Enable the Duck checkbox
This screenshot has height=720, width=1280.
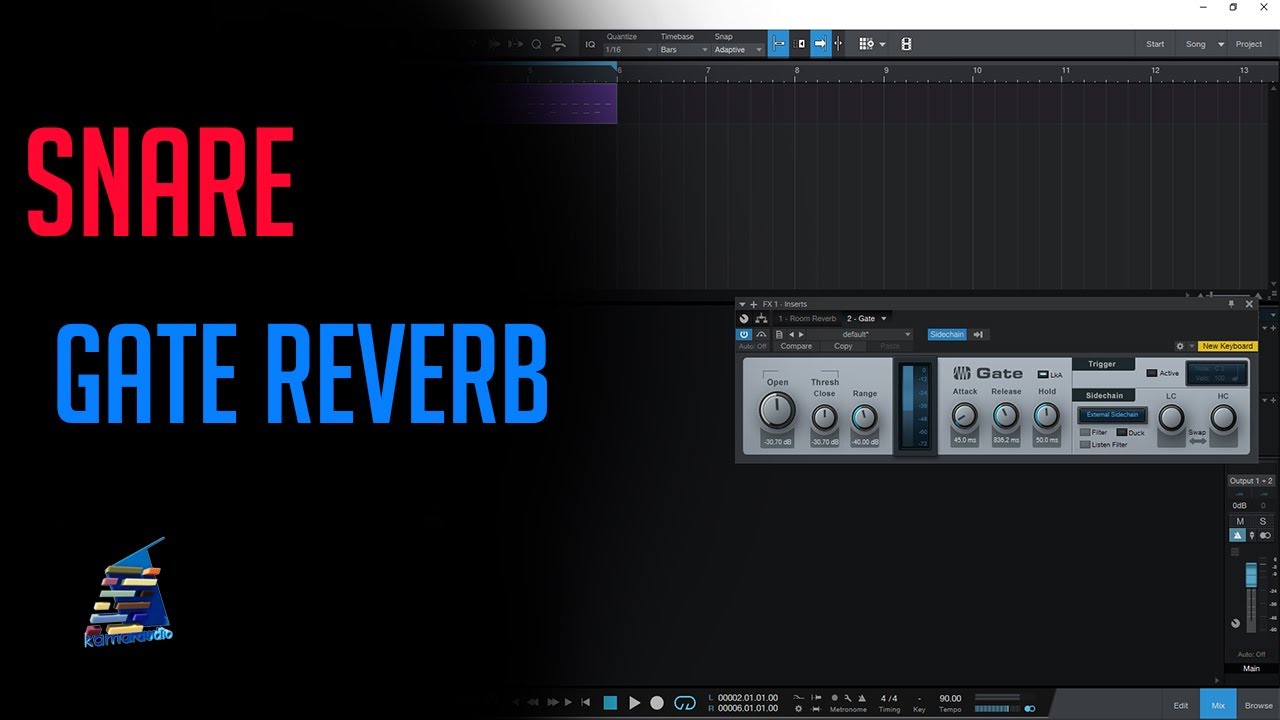pos(1122,432)
